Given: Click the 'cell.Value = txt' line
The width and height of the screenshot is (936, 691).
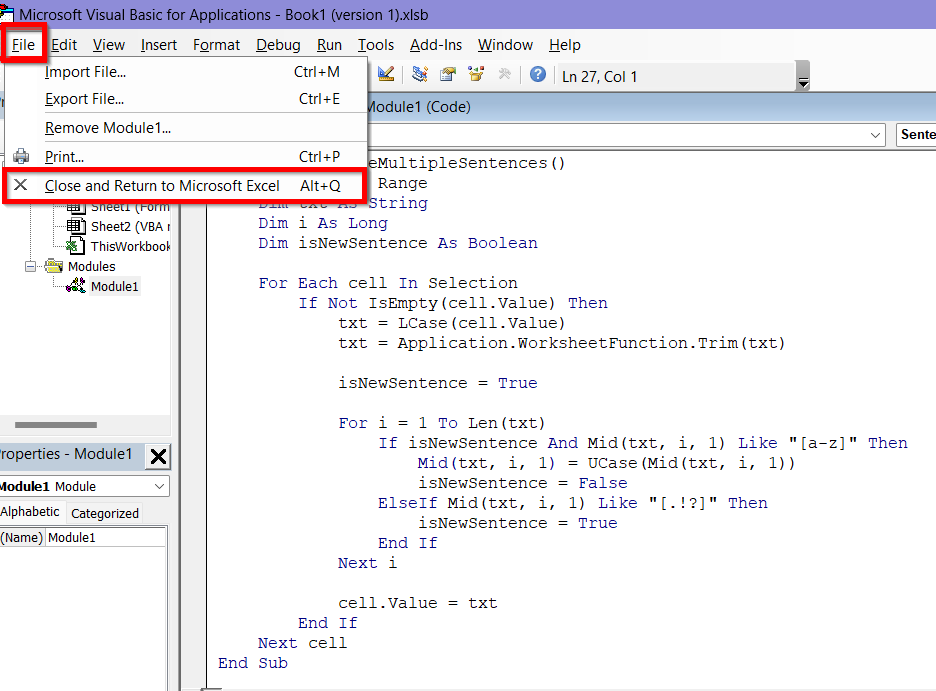Looking at the screenshot, I should coord(418,603).
